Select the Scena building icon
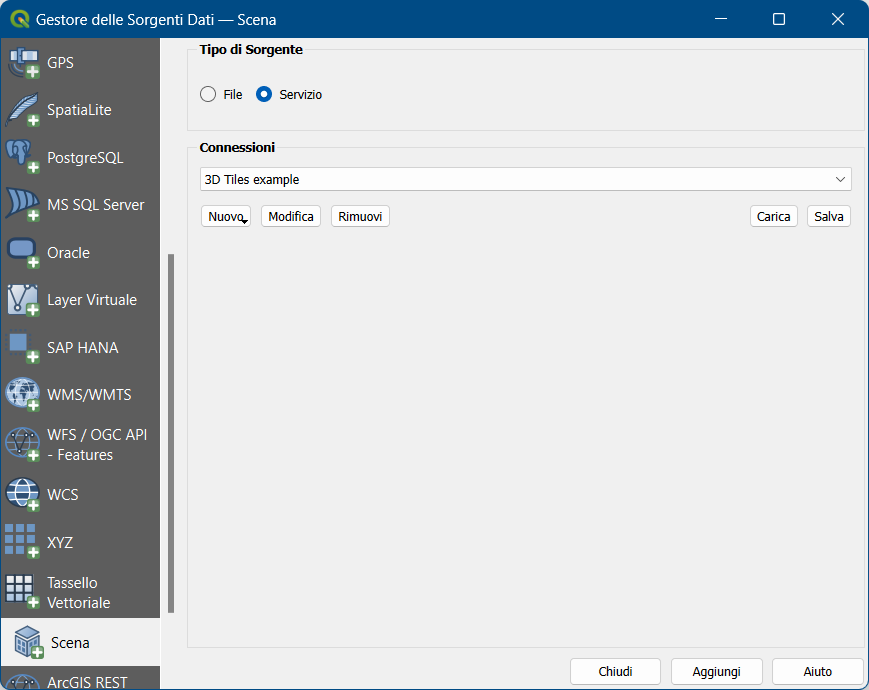 pos(28,642)
